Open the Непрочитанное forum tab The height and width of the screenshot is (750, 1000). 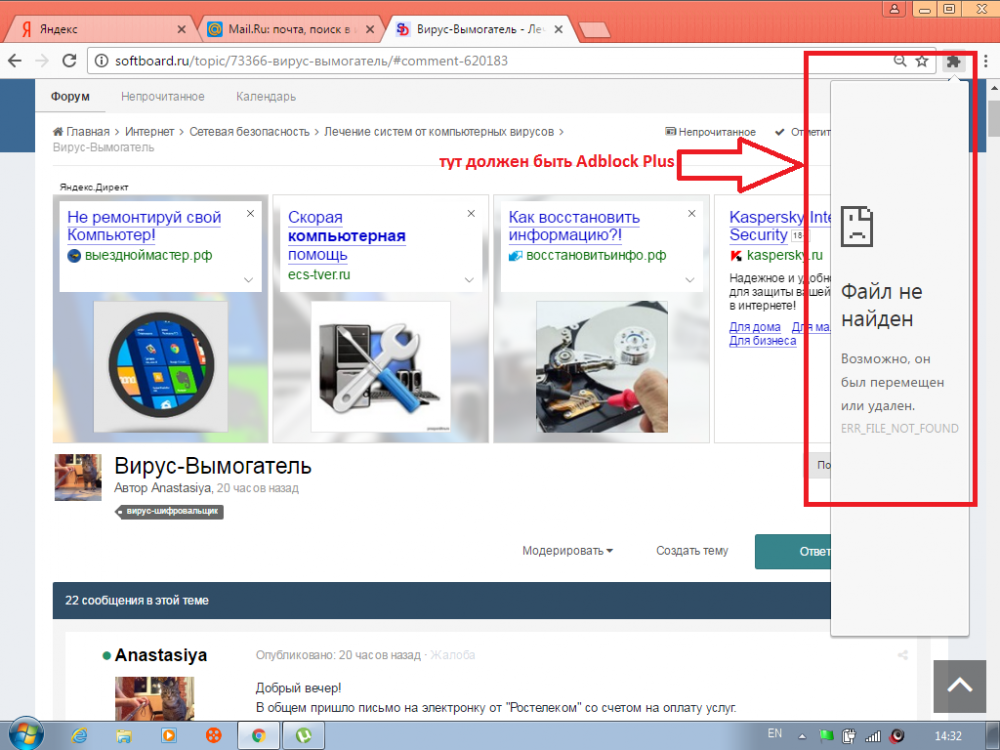click(x=163, y=97)
